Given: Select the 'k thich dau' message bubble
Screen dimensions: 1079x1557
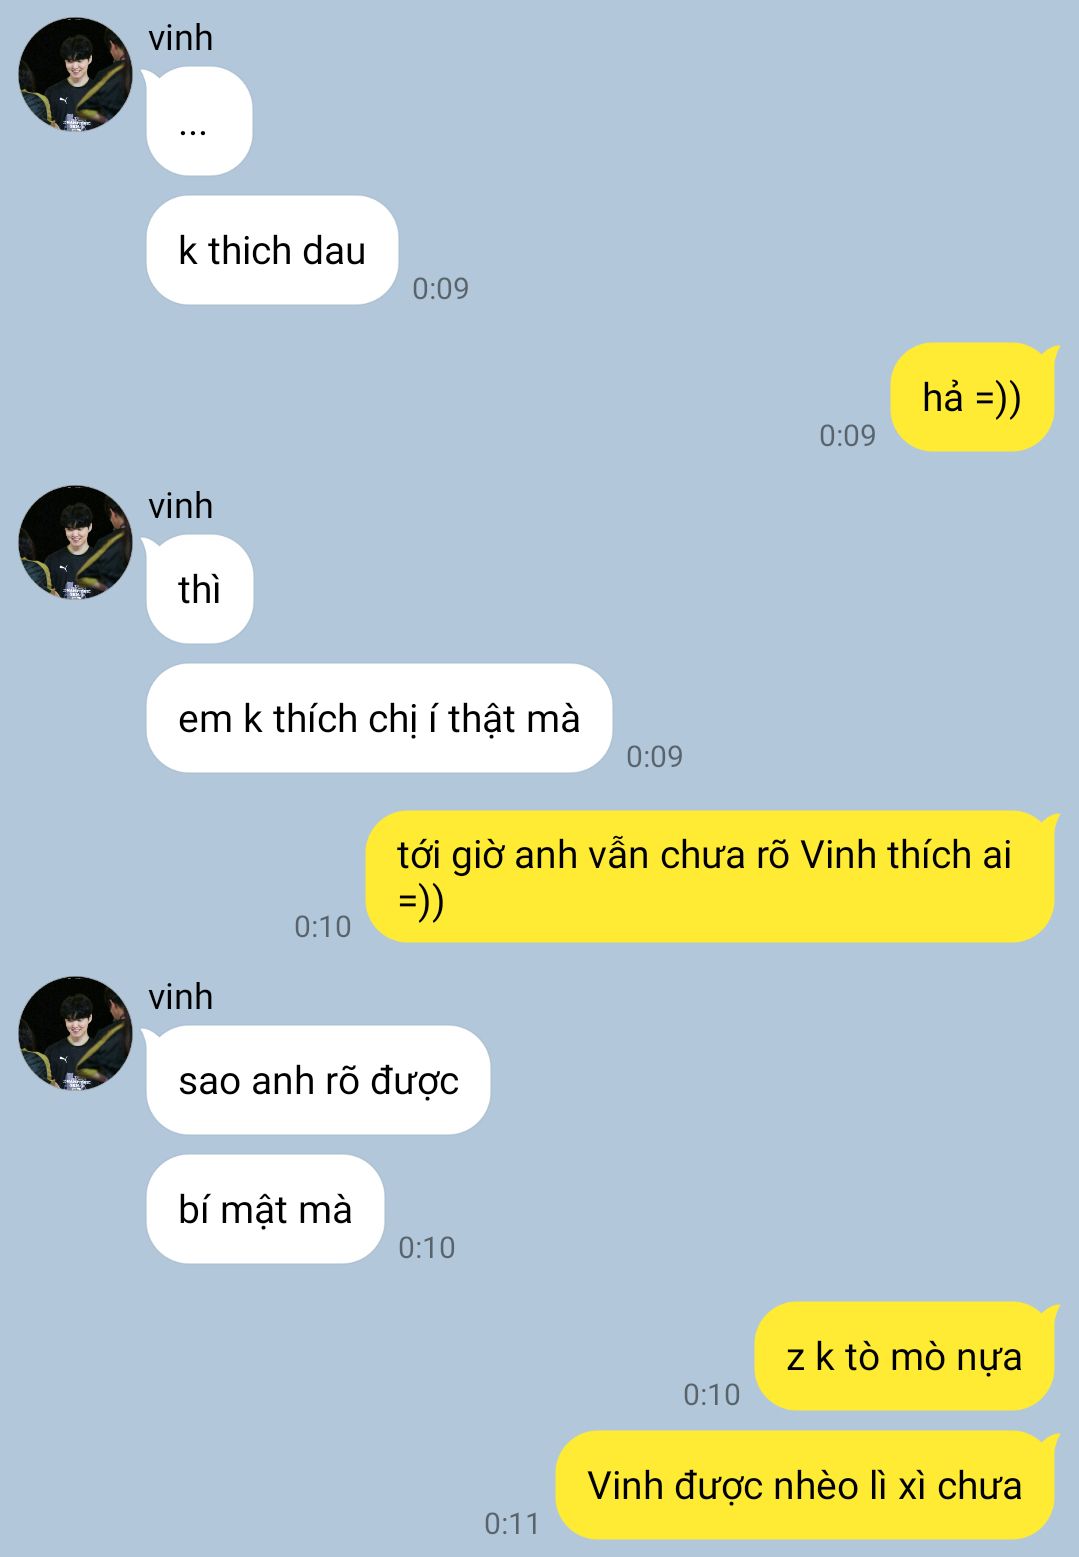Looking at the screenshot, I should click(272, 250).
